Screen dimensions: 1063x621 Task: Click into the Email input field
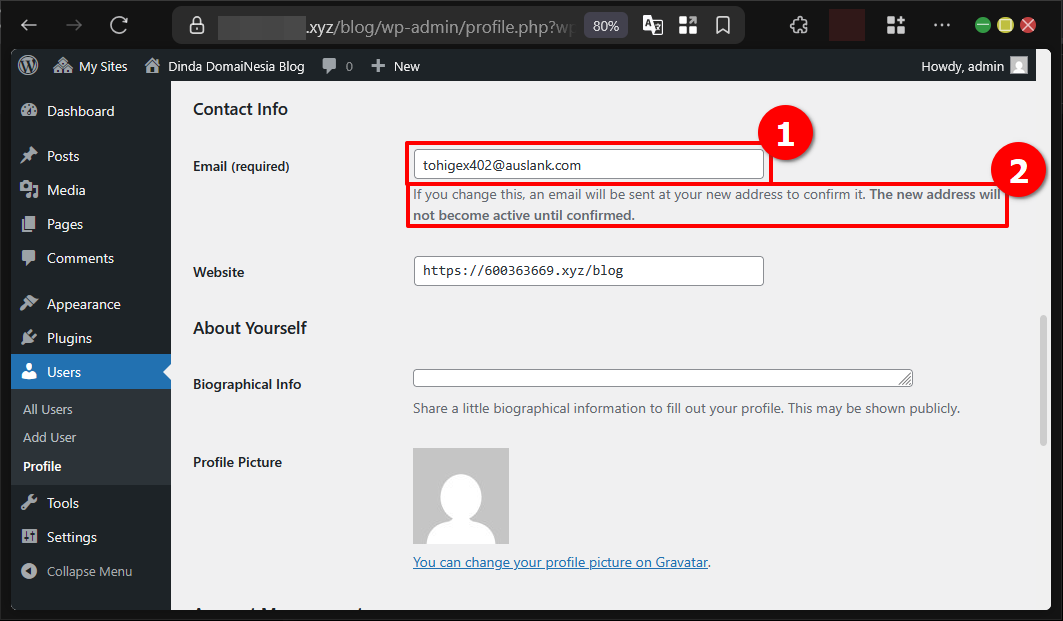(x=588, y=165)
